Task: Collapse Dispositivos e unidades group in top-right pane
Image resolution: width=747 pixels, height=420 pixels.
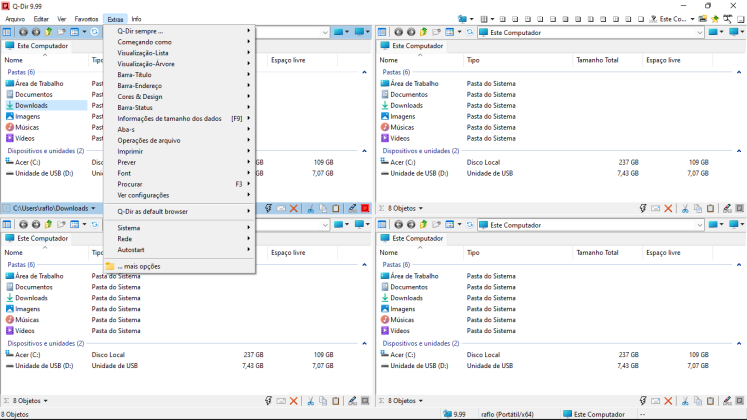Action: coord(739,151)
